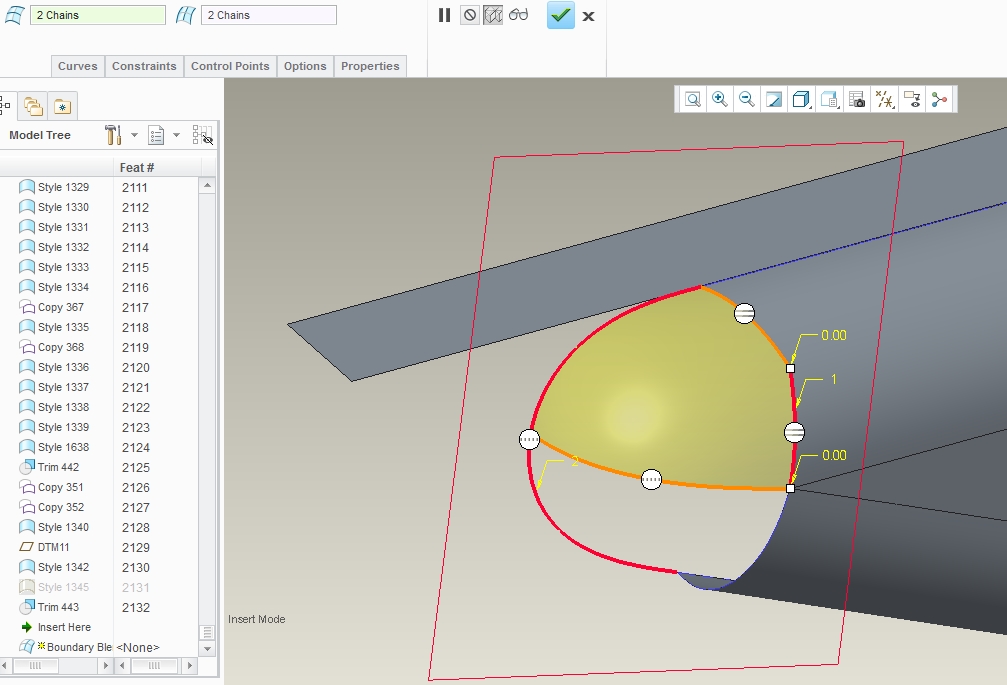Click the first direction curves collector icon
Viewport: 1007px width, 685px height.
pyautogui.click(x=15, y=15)
